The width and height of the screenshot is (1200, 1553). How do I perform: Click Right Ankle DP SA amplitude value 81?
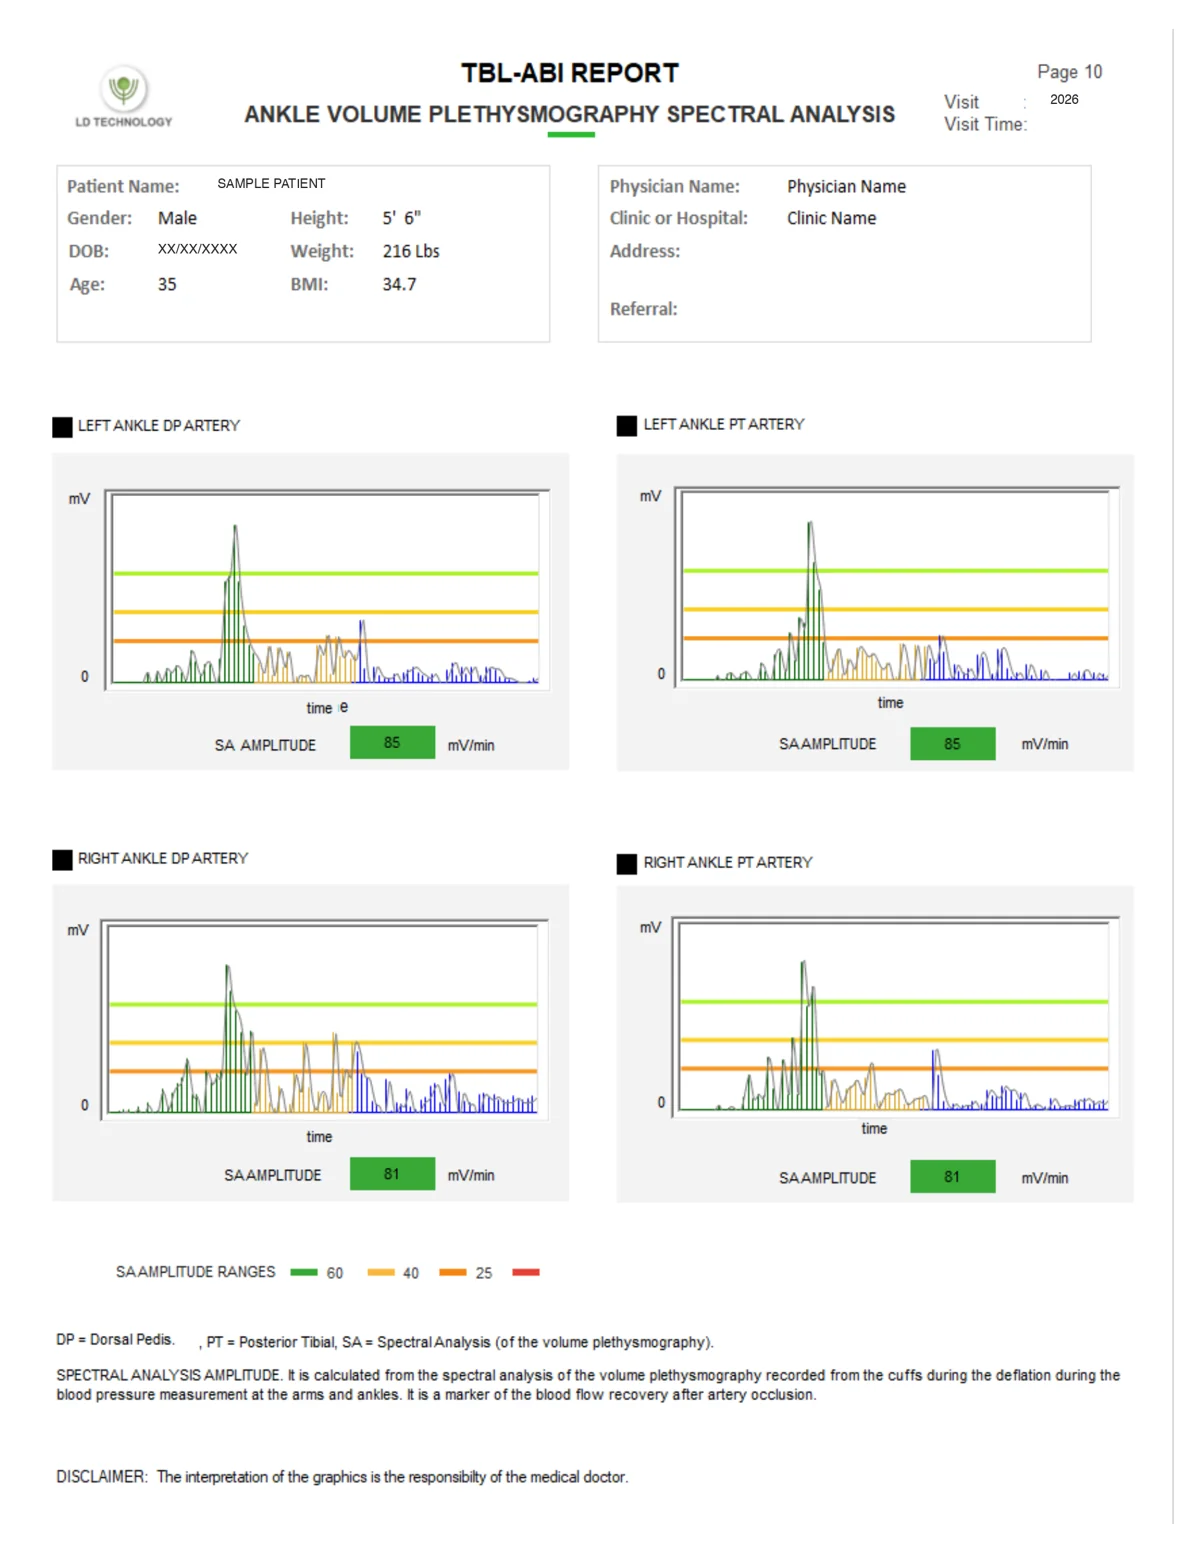point(392,1173)
